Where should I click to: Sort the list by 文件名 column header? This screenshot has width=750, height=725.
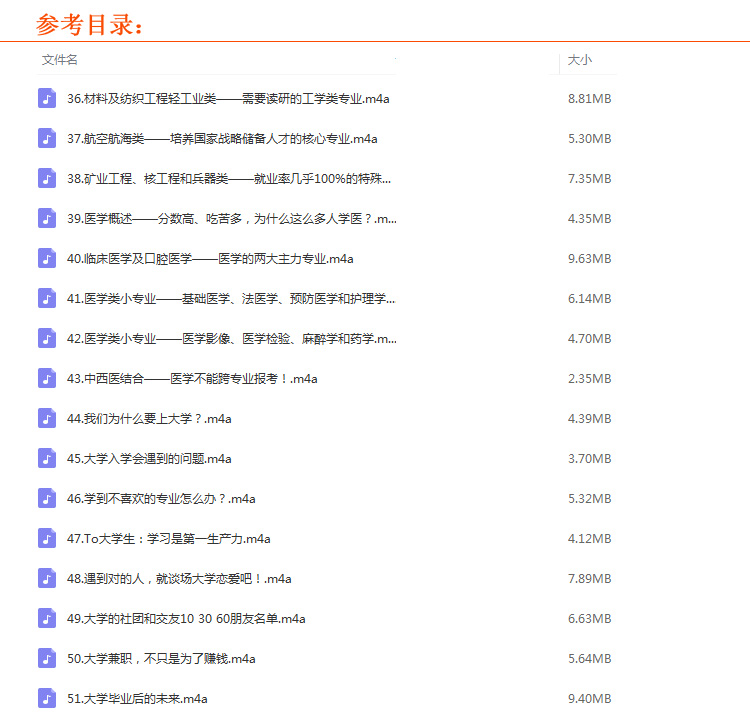click(60, 60)
